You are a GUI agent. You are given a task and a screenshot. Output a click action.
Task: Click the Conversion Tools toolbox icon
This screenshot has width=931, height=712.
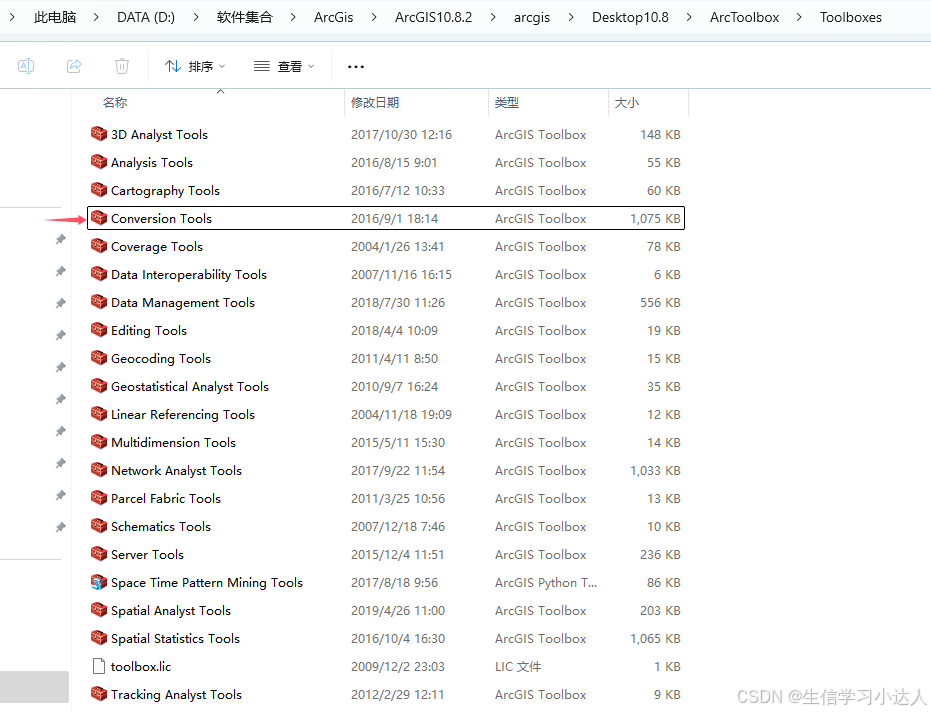coord(99,217)
